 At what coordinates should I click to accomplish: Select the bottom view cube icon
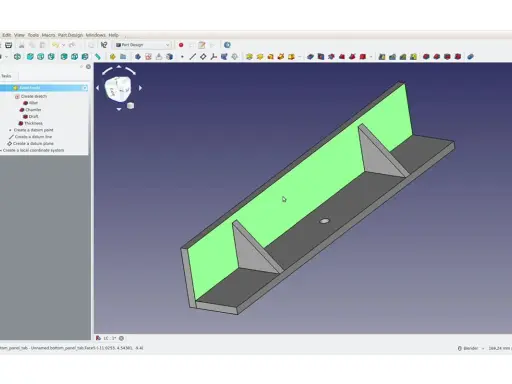pos(75,57)
